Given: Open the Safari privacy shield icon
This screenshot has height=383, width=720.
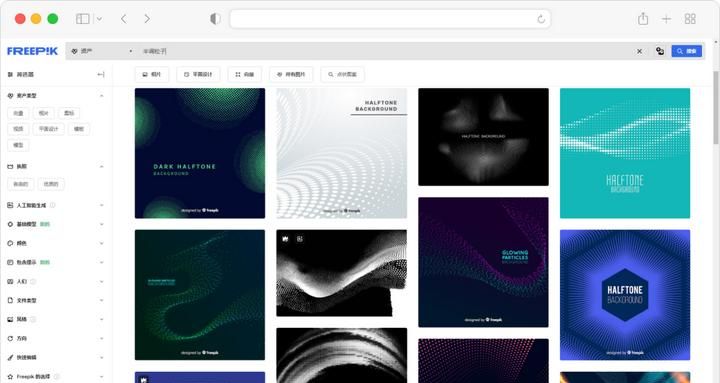Looking at the screenshot, I should click(215, 19).
